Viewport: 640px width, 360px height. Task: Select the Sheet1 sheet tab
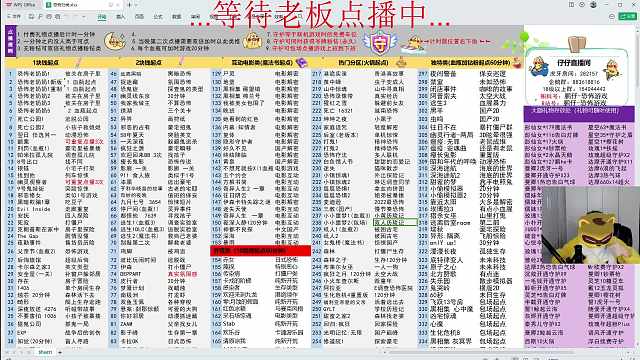tap(45, 352)
